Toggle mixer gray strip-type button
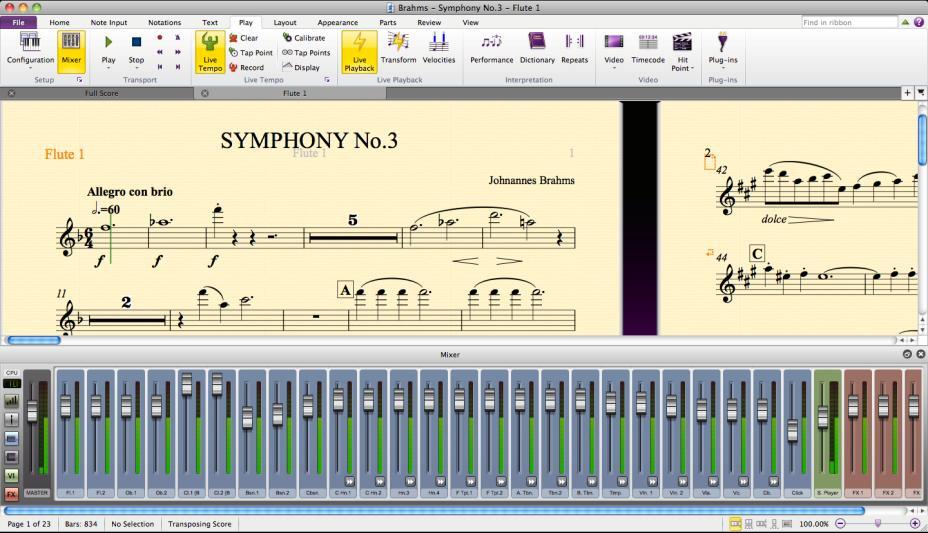Screen dimensions: 928x533 pyautogui.click(x=11, y=457)
